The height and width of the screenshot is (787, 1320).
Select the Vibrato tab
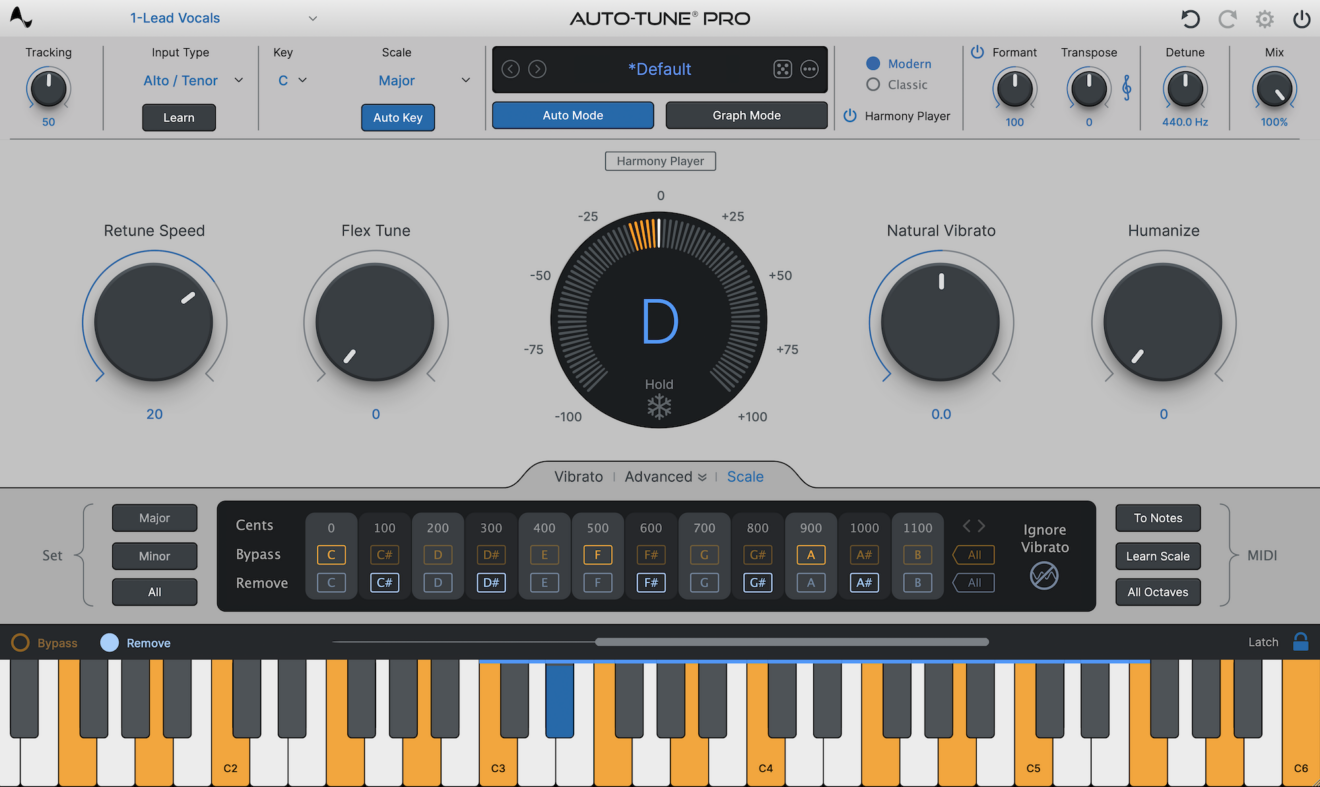click(x=578, y=476)
